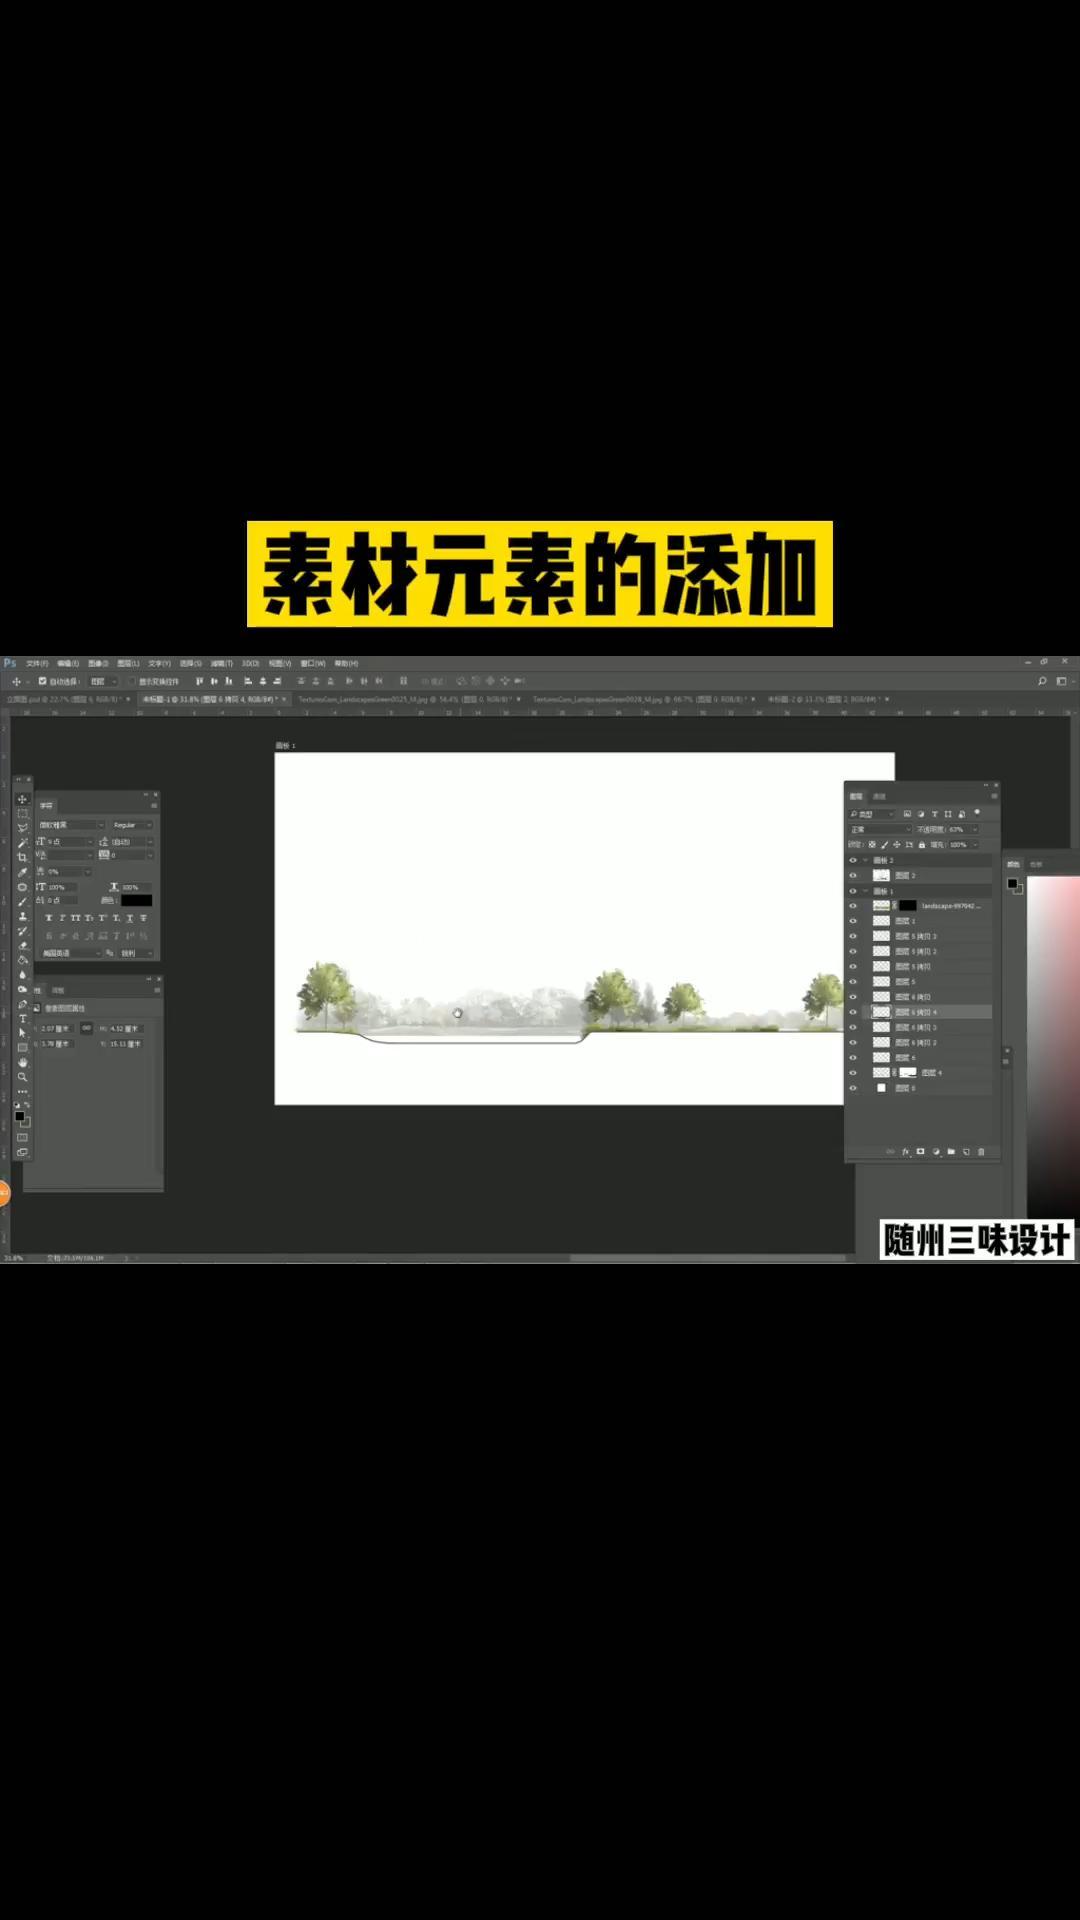Screen dimensions: 1080x1920
Task: Open the font style Regular dropdown
Action: point(132,825)
